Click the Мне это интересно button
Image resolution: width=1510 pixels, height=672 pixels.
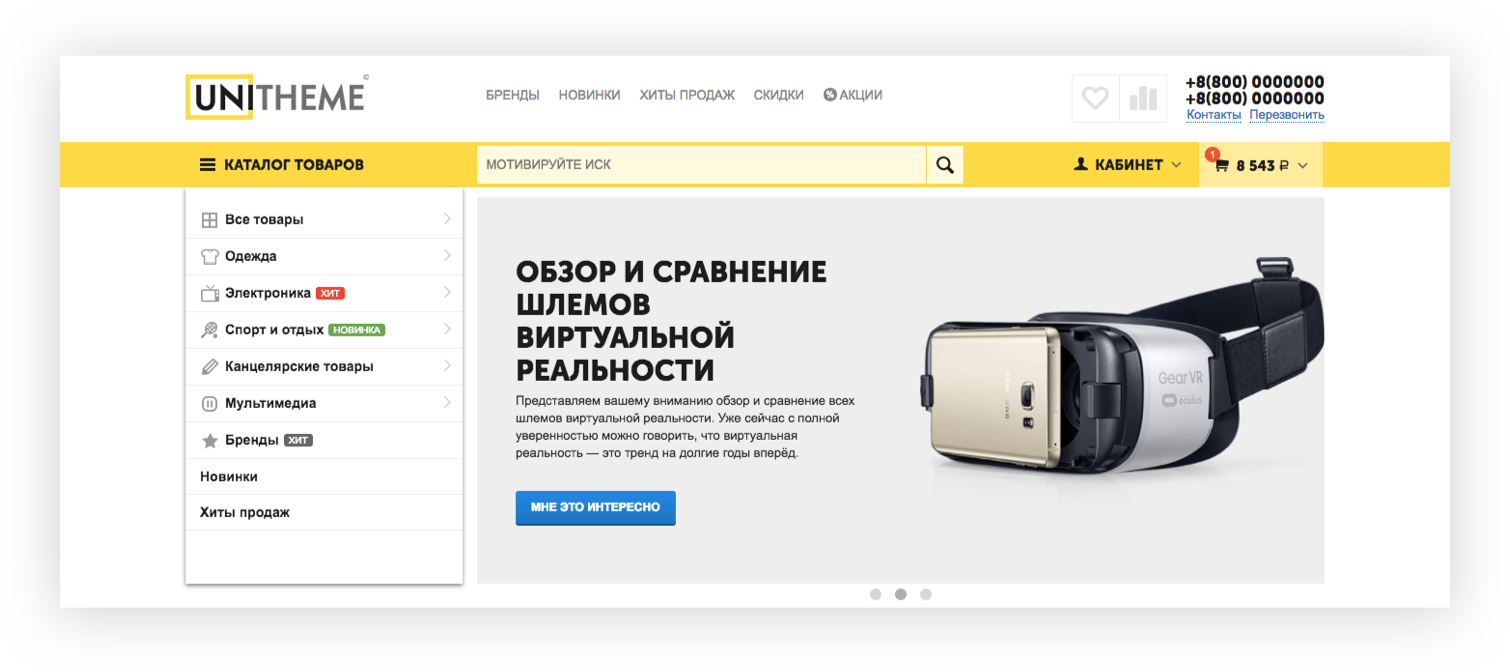(x=595, y=508)
